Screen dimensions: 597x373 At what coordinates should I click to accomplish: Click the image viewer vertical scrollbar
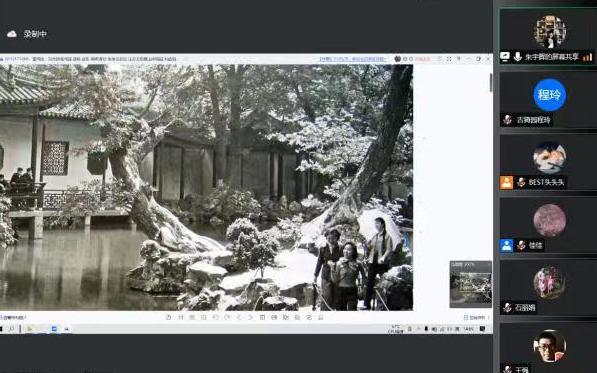pyautogui.click(x=491, y=82)
